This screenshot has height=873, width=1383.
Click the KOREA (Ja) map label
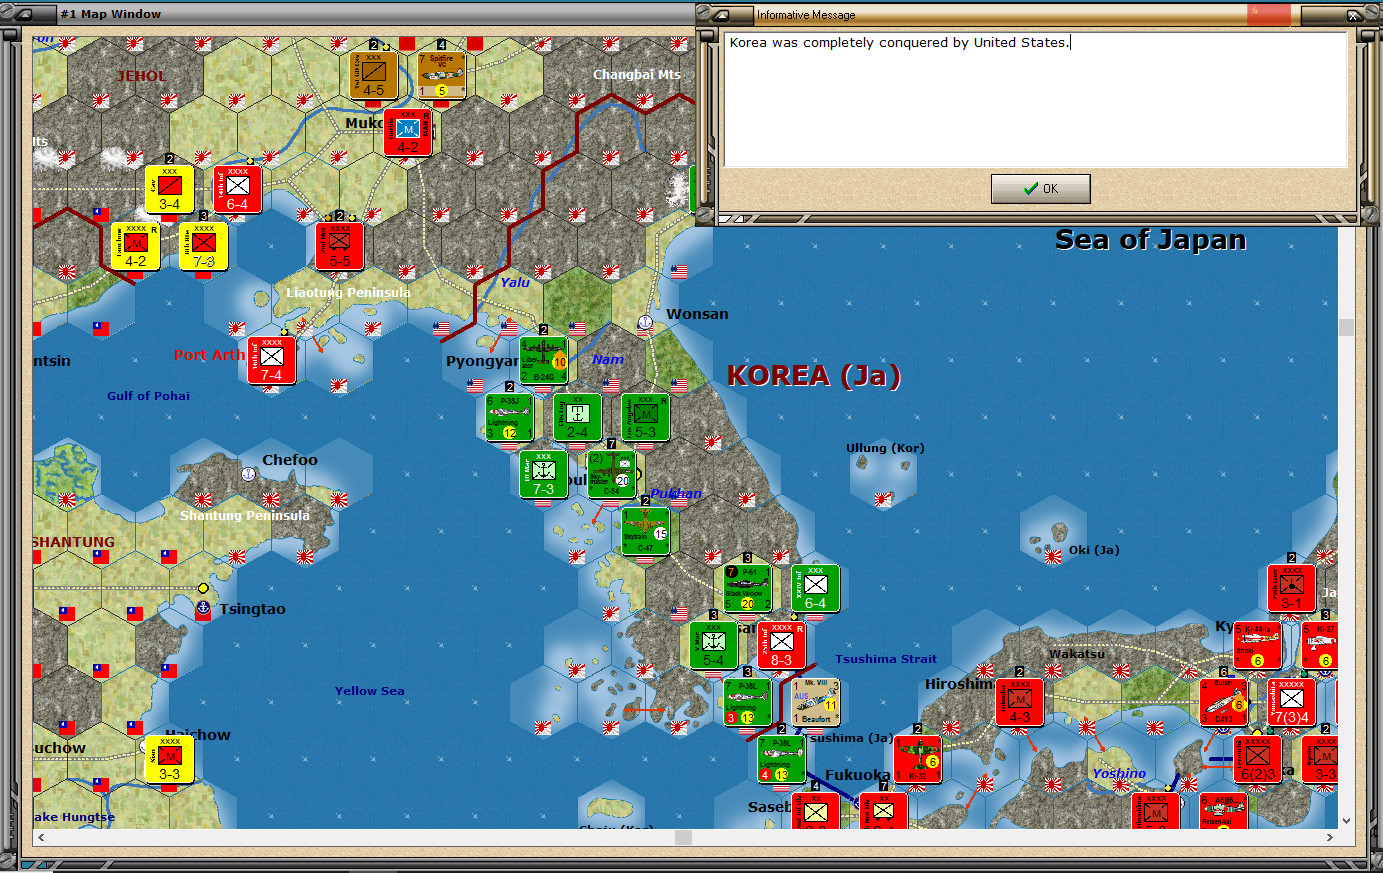(x=814, y=376)
